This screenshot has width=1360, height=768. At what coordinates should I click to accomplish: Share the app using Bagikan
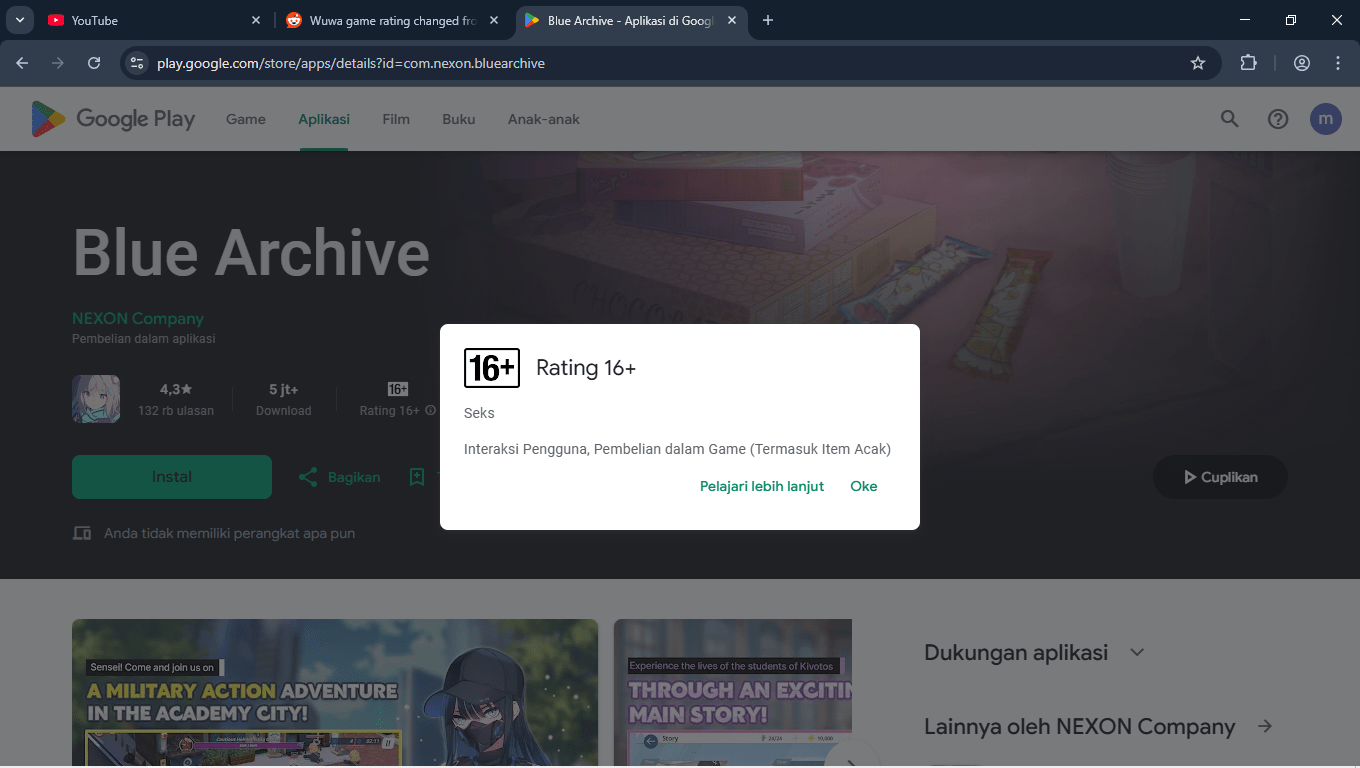(x=340, y=477)
